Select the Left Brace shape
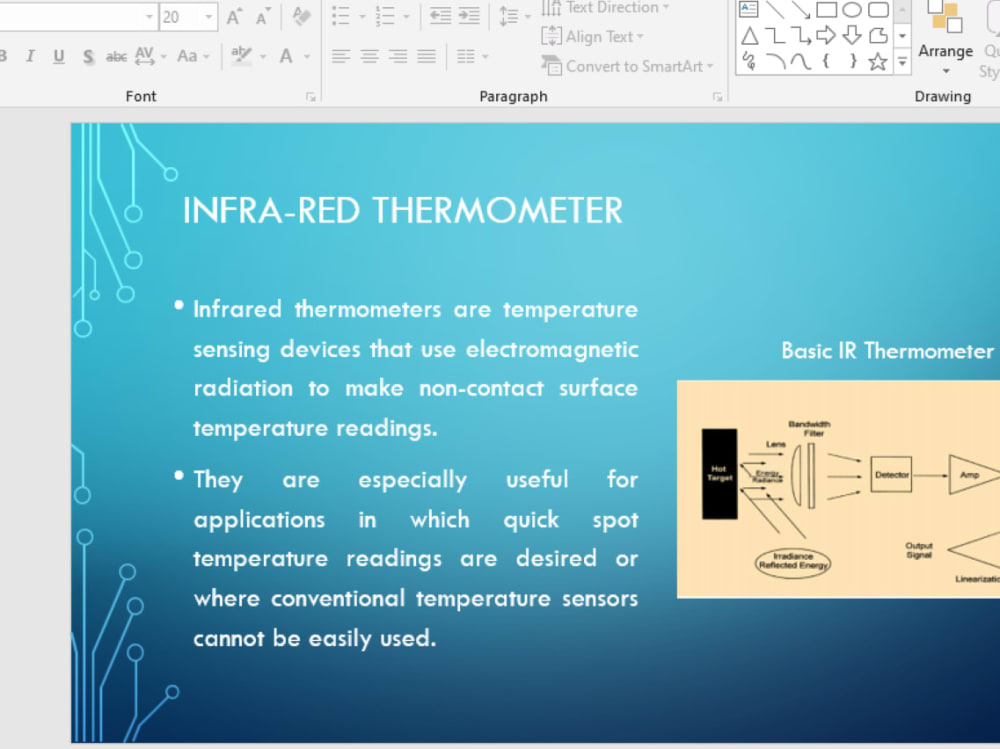 point(826,61)
